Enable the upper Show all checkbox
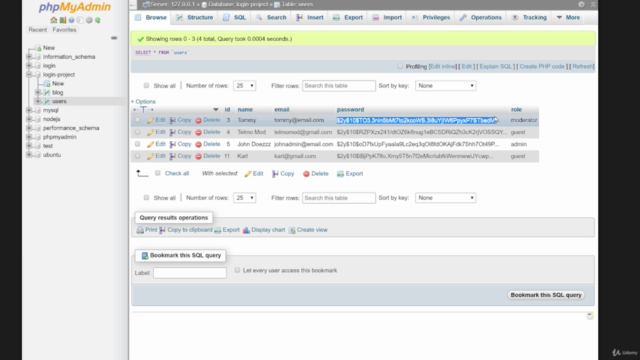The width and height of the screenshot is (640, 360). pyautogui.click(x=146, y=85)
